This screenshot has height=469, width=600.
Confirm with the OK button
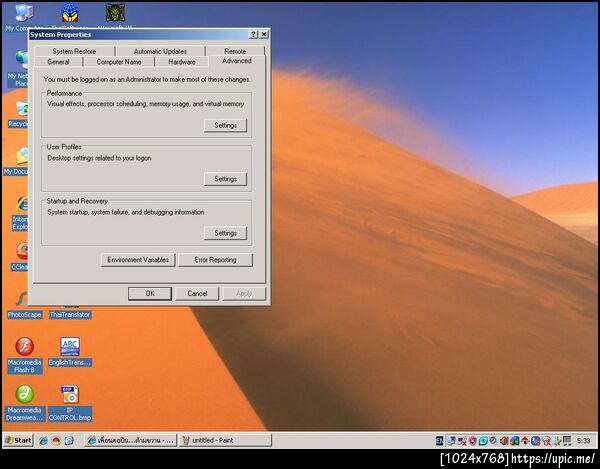click(150, 293)
